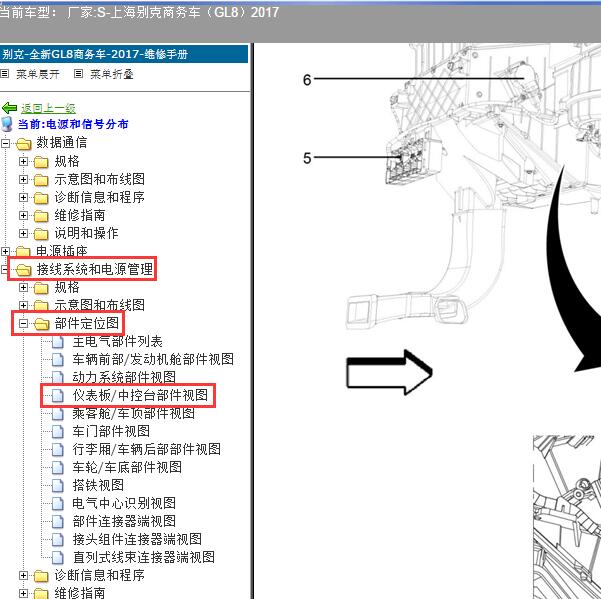The height and width of the screenshot is (599, 601).
Task: Click page icon of 搭铁视图
Action: [x=58, y=486]
